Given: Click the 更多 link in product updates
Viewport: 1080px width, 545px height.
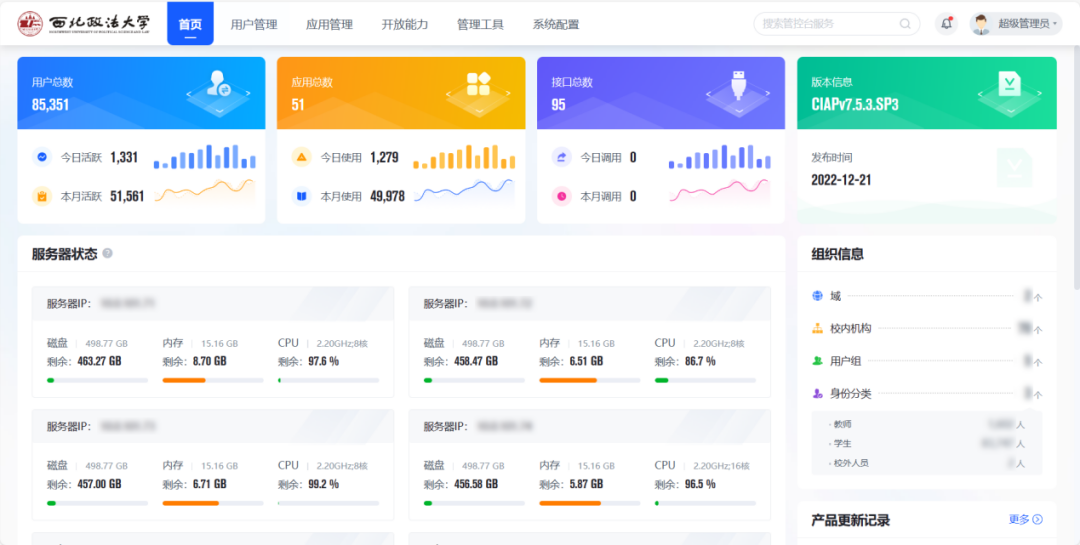Looking at the screenshot, I should click(x=1025, y=520).
